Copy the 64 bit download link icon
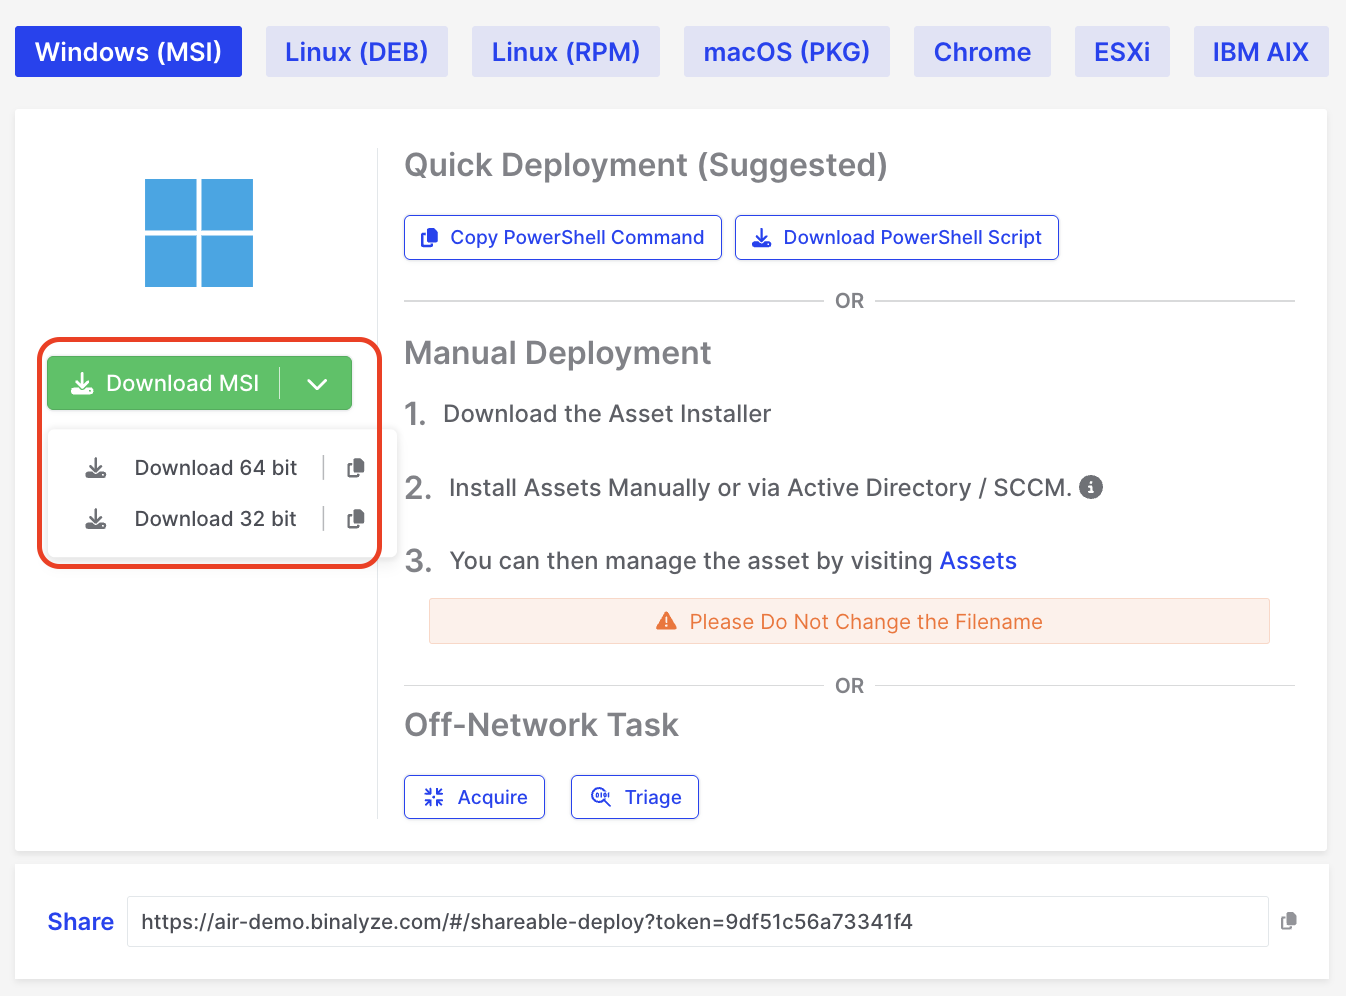 coord(355,468)
